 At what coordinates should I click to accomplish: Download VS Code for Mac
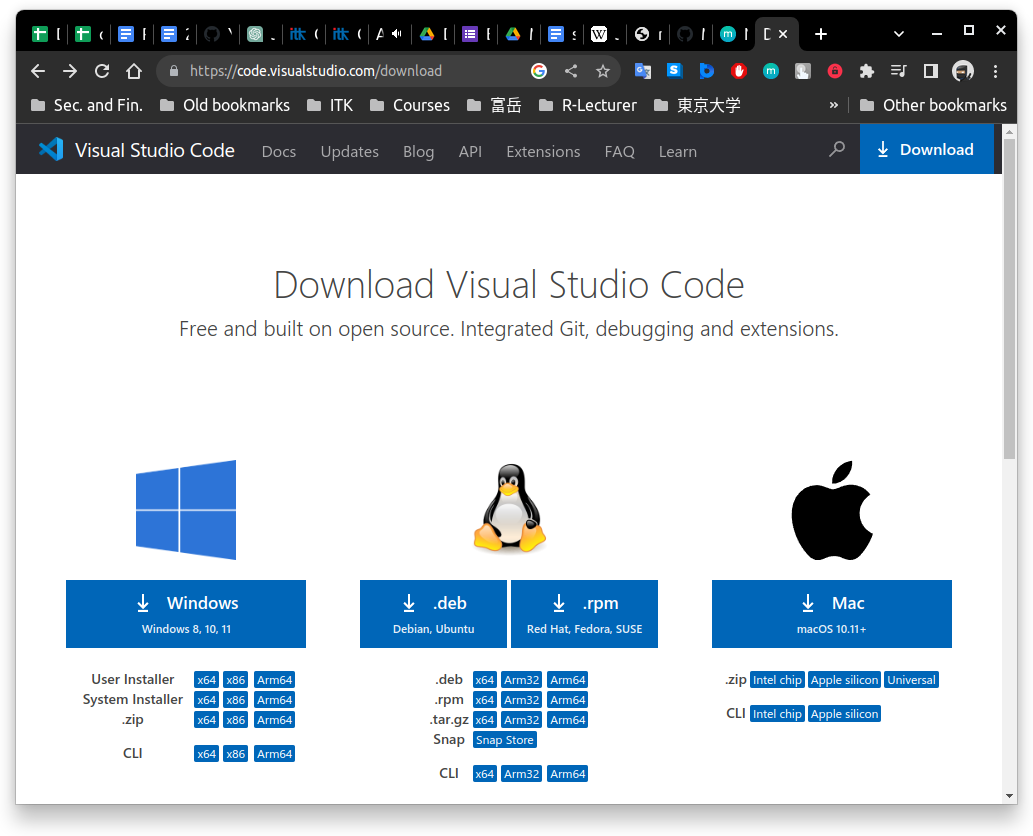tap(832, 614)
